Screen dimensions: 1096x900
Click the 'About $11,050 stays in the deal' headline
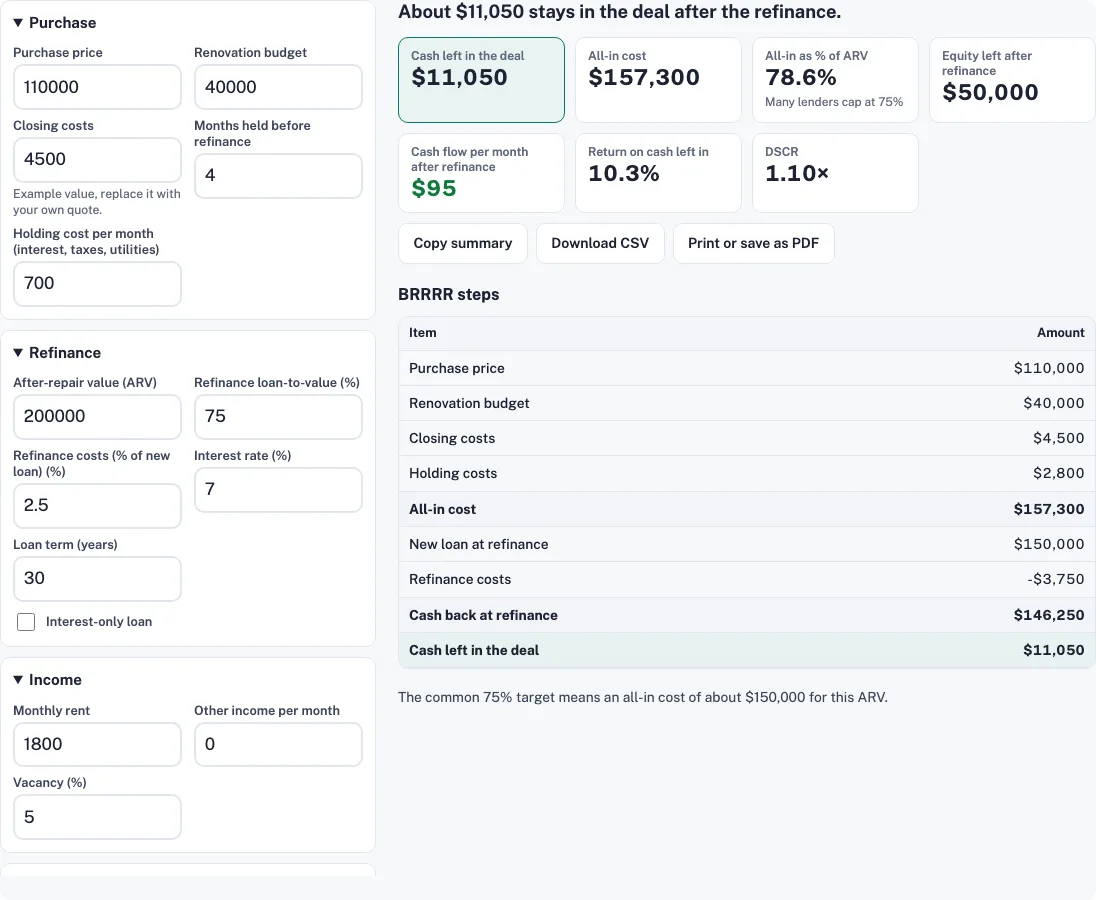click(x=619, y=12)
